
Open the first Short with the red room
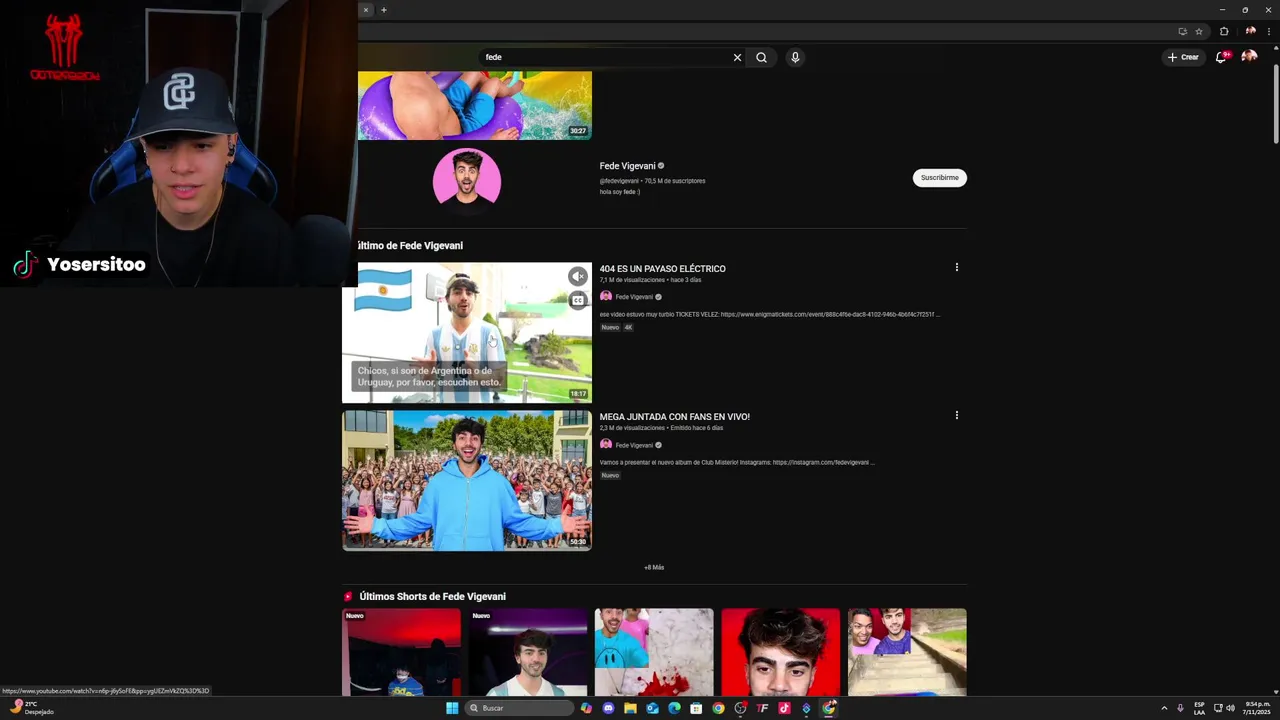coord(401,652)
